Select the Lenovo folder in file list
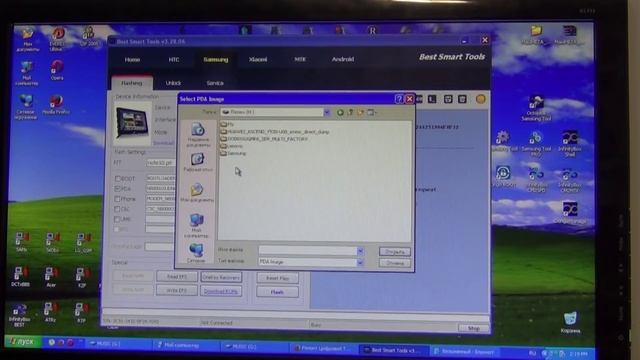 tap(231, 146)
